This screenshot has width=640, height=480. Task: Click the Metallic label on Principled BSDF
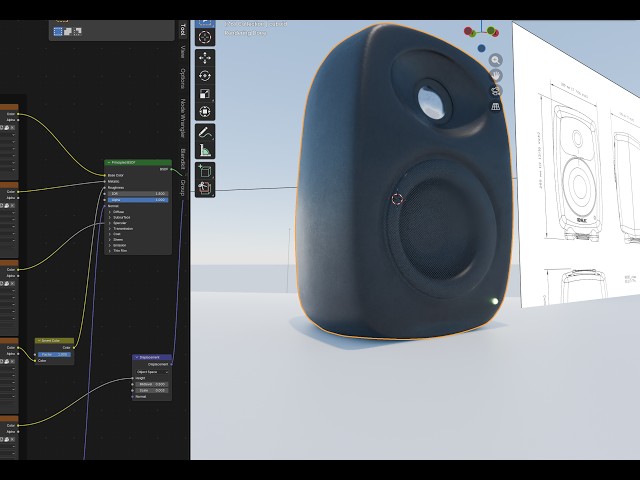point(113,181)
